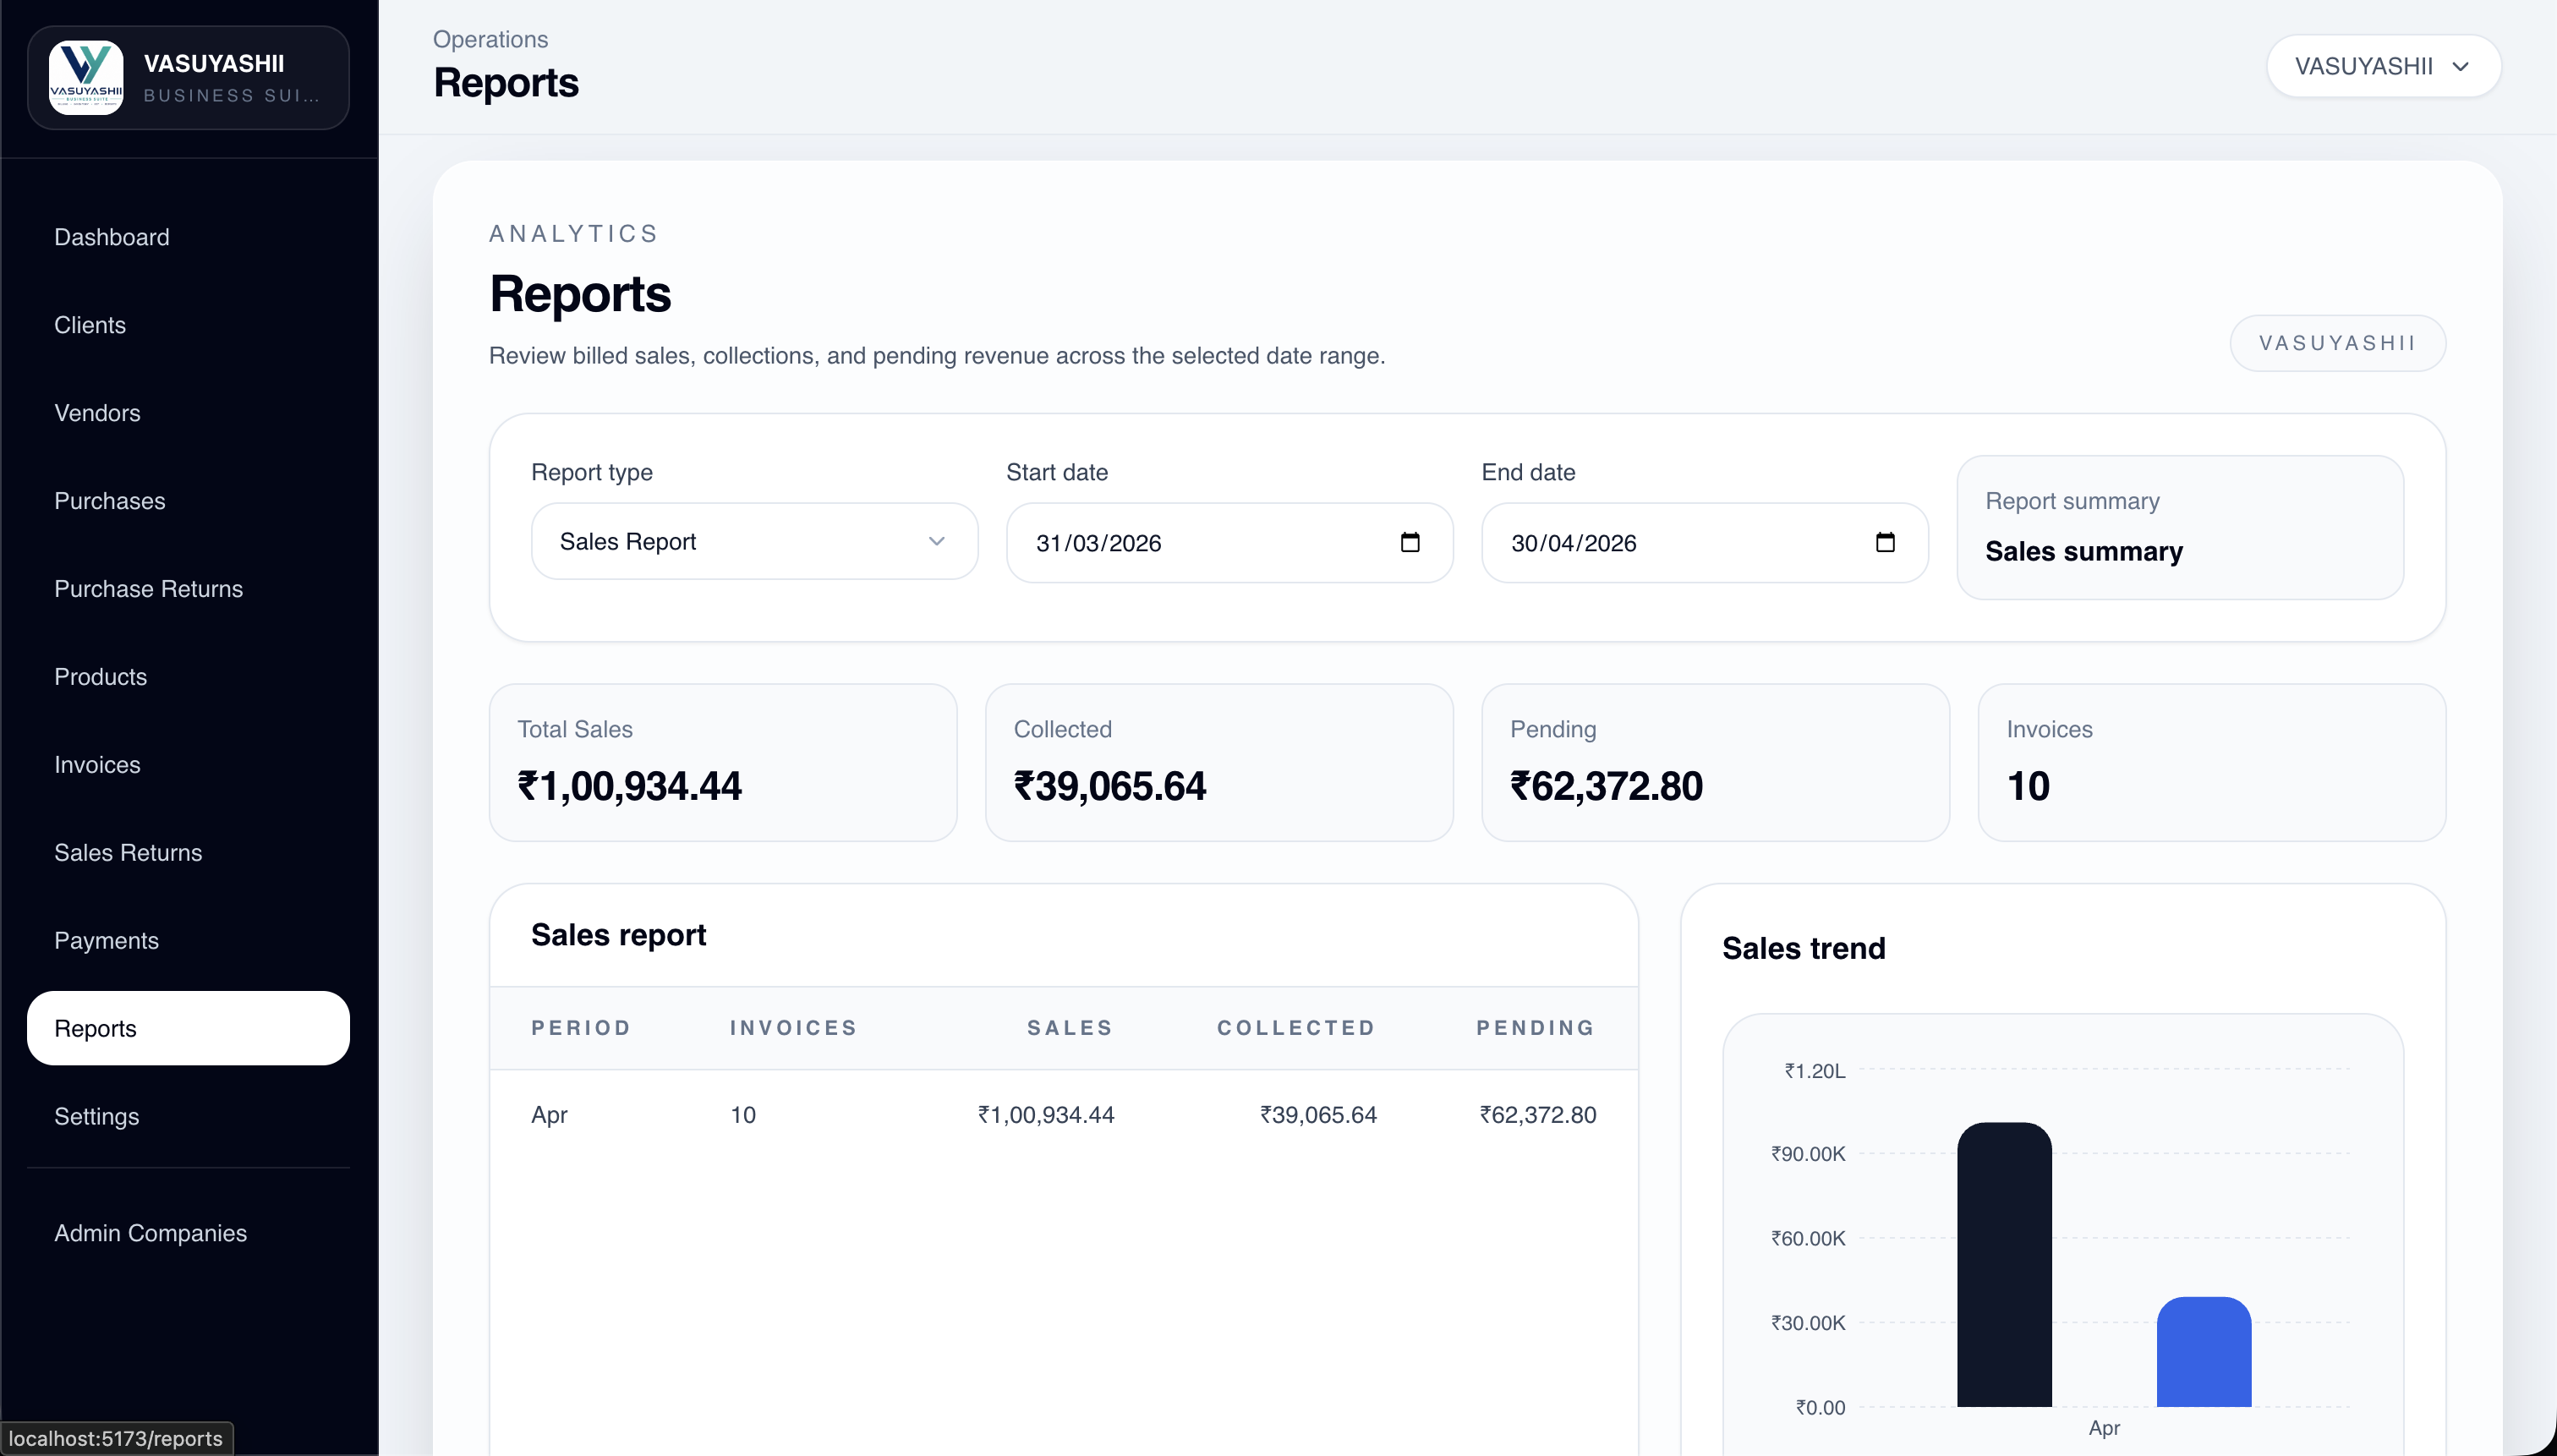Viewport: 2557px width, 1456px height.
Task: Click the ₹0.00 axis label on chart
Action: click(x=1820, y=1407)
